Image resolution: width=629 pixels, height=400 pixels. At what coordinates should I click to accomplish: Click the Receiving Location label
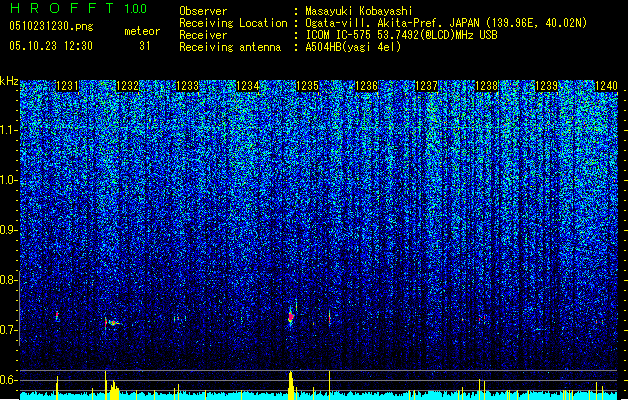pos(233,23)
